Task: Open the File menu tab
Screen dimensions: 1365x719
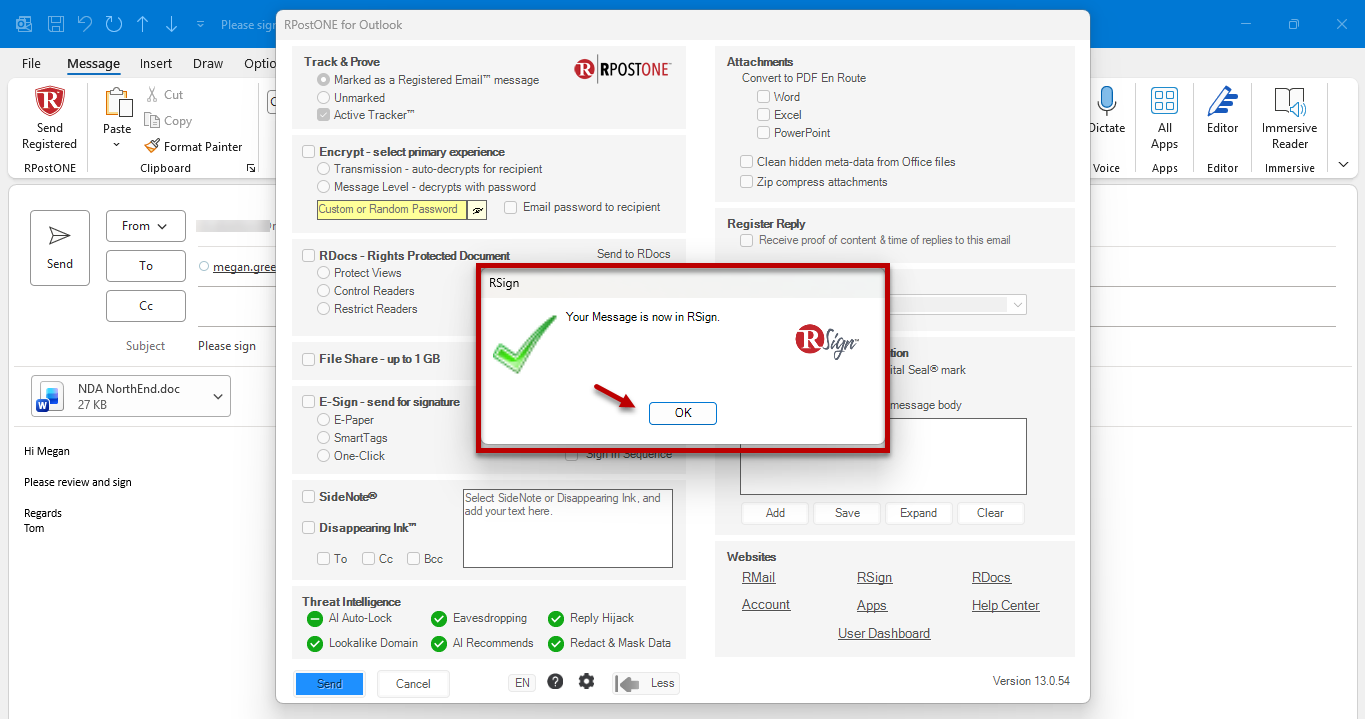Action: click(32, 64)
